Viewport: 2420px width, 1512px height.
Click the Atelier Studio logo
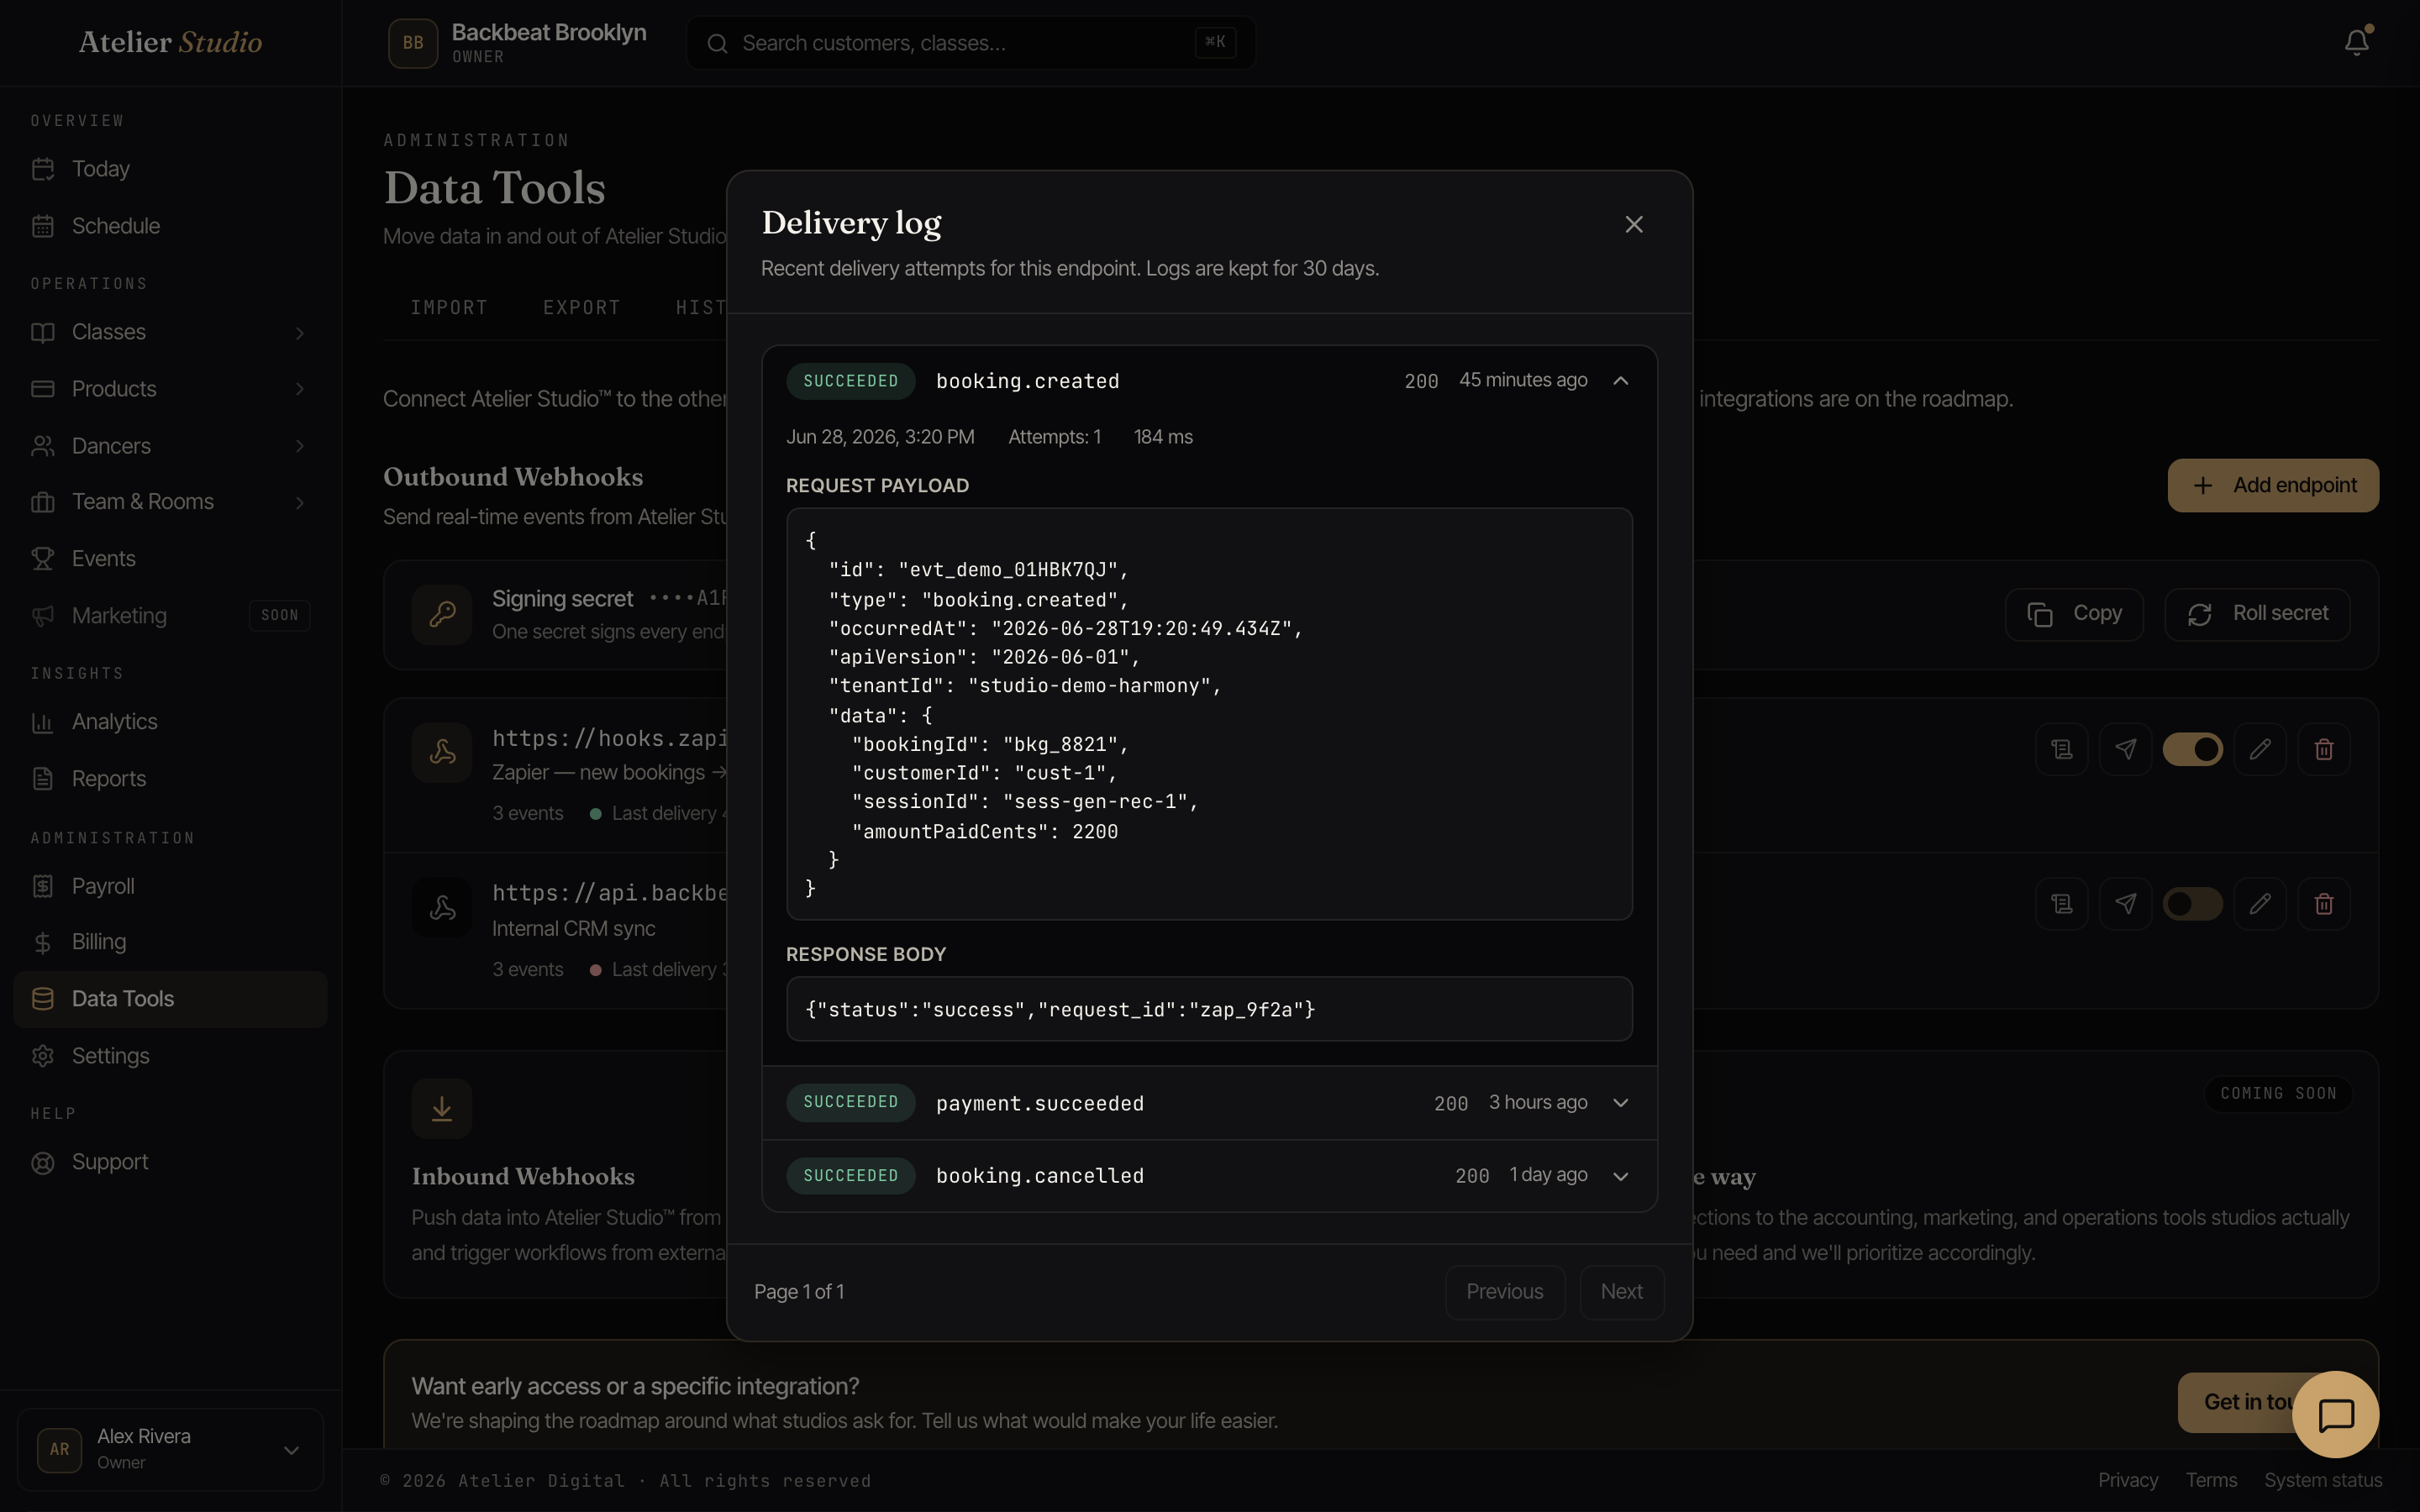click(171, 42)
